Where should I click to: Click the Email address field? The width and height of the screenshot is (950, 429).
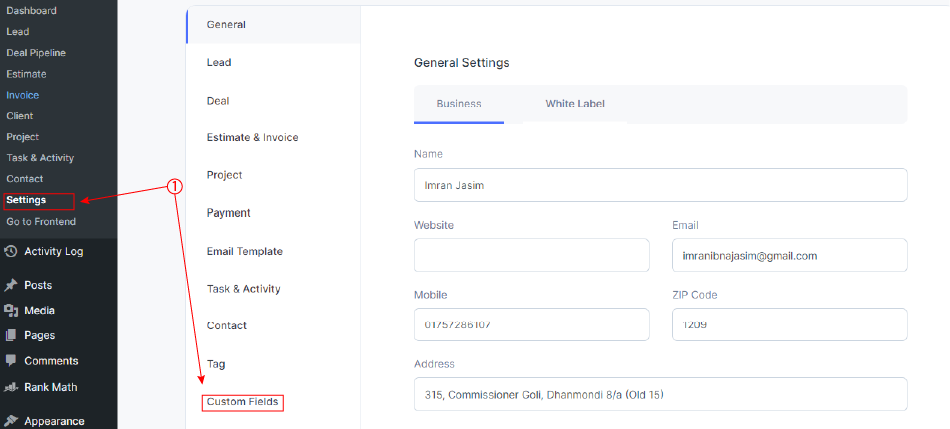[790, 255]
